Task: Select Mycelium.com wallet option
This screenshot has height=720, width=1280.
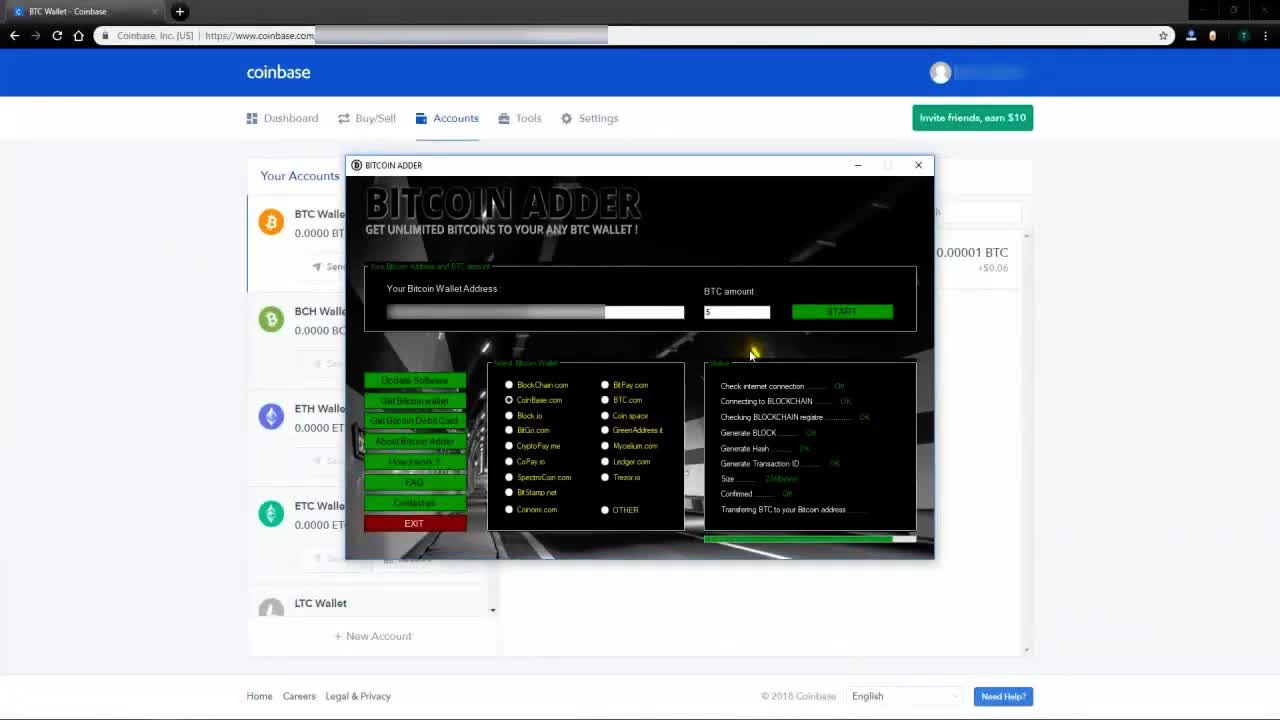Action: [605, 446]
